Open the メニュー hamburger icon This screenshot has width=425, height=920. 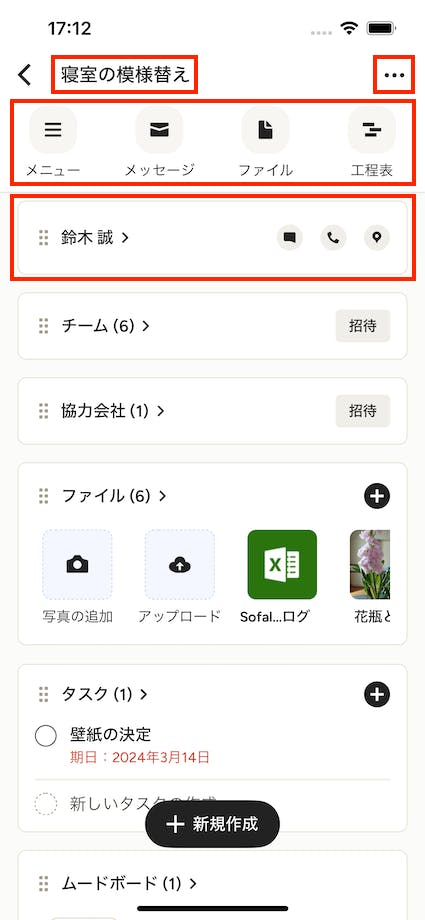[x=53, y=130]
